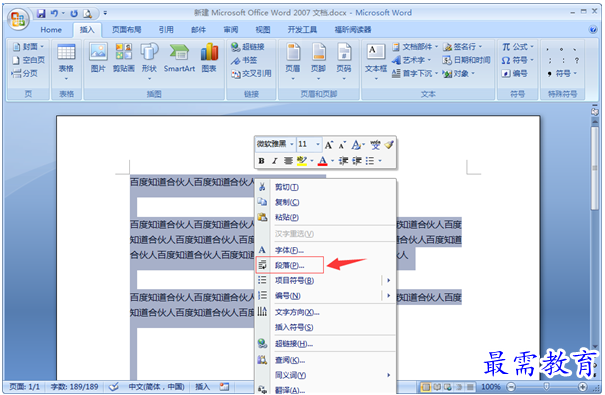Viewport: 605px width, 395px height.
Task: Switch to 页面布局 tab
Action: click(x=127, y=30)
